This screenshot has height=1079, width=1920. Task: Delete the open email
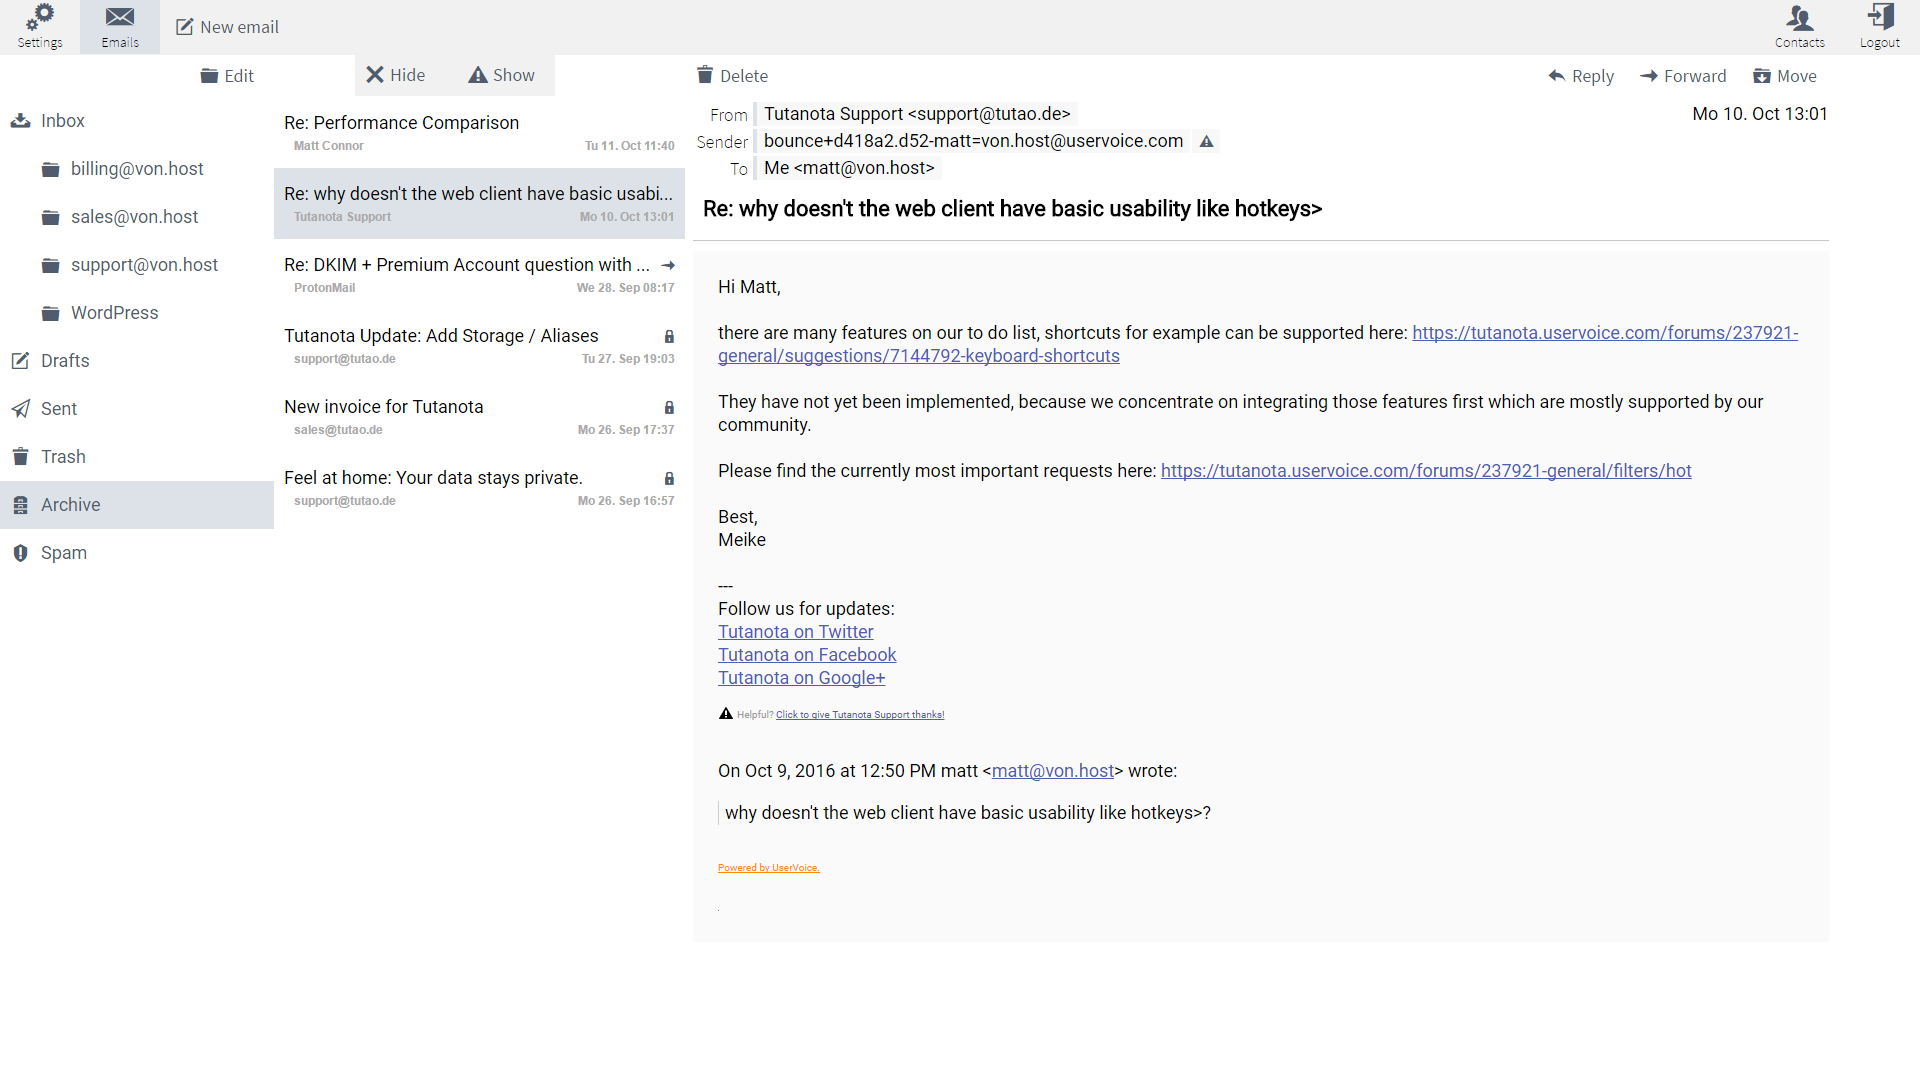coord(732,76)
